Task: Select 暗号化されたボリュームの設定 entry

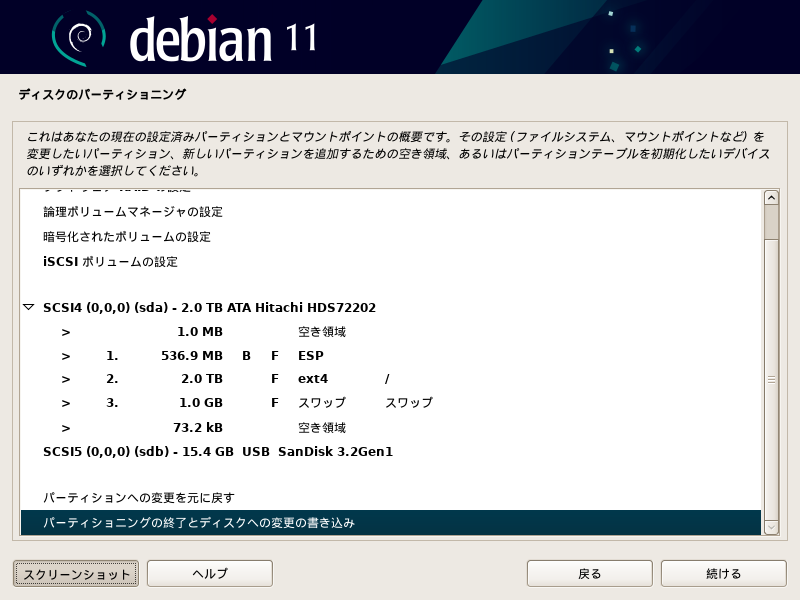Action: [x=391, y=237]
